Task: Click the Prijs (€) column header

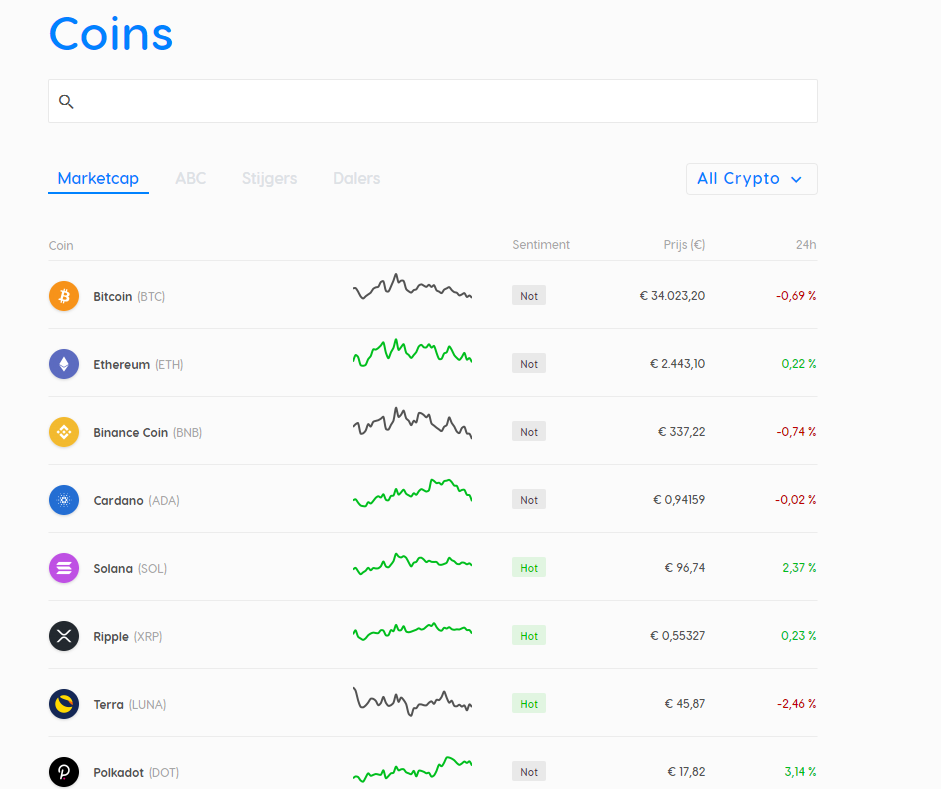Action: 684,245
